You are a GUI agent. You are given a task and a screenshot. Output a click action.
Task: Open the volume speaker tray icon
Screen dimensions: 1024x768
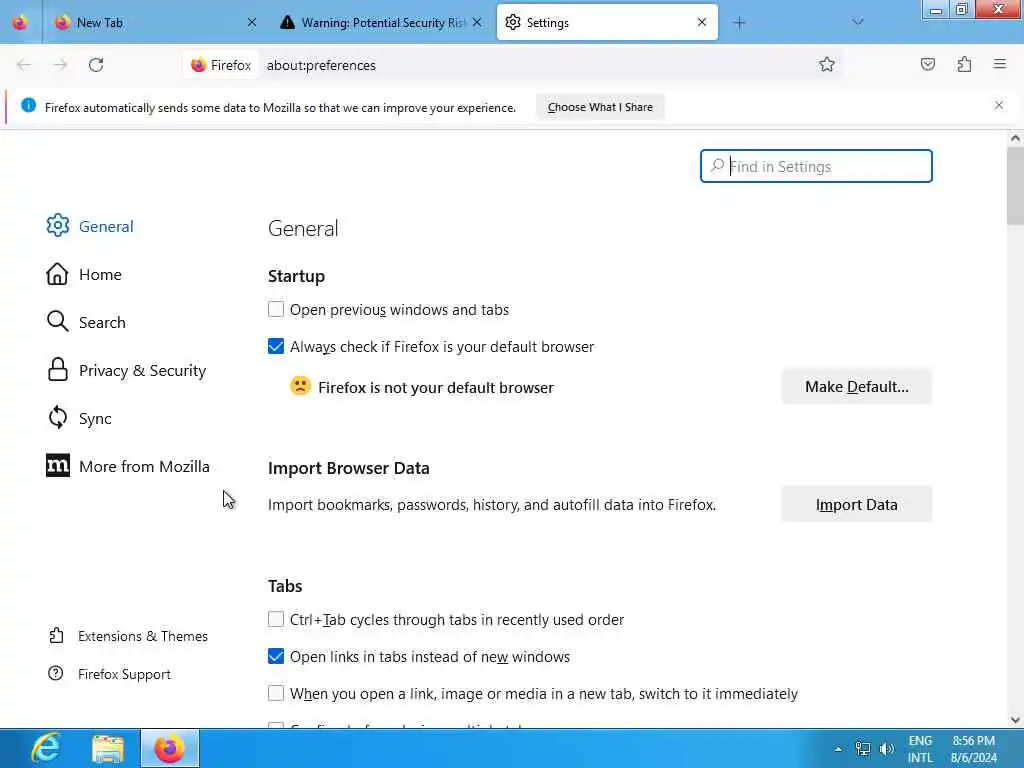pos(886,749)
